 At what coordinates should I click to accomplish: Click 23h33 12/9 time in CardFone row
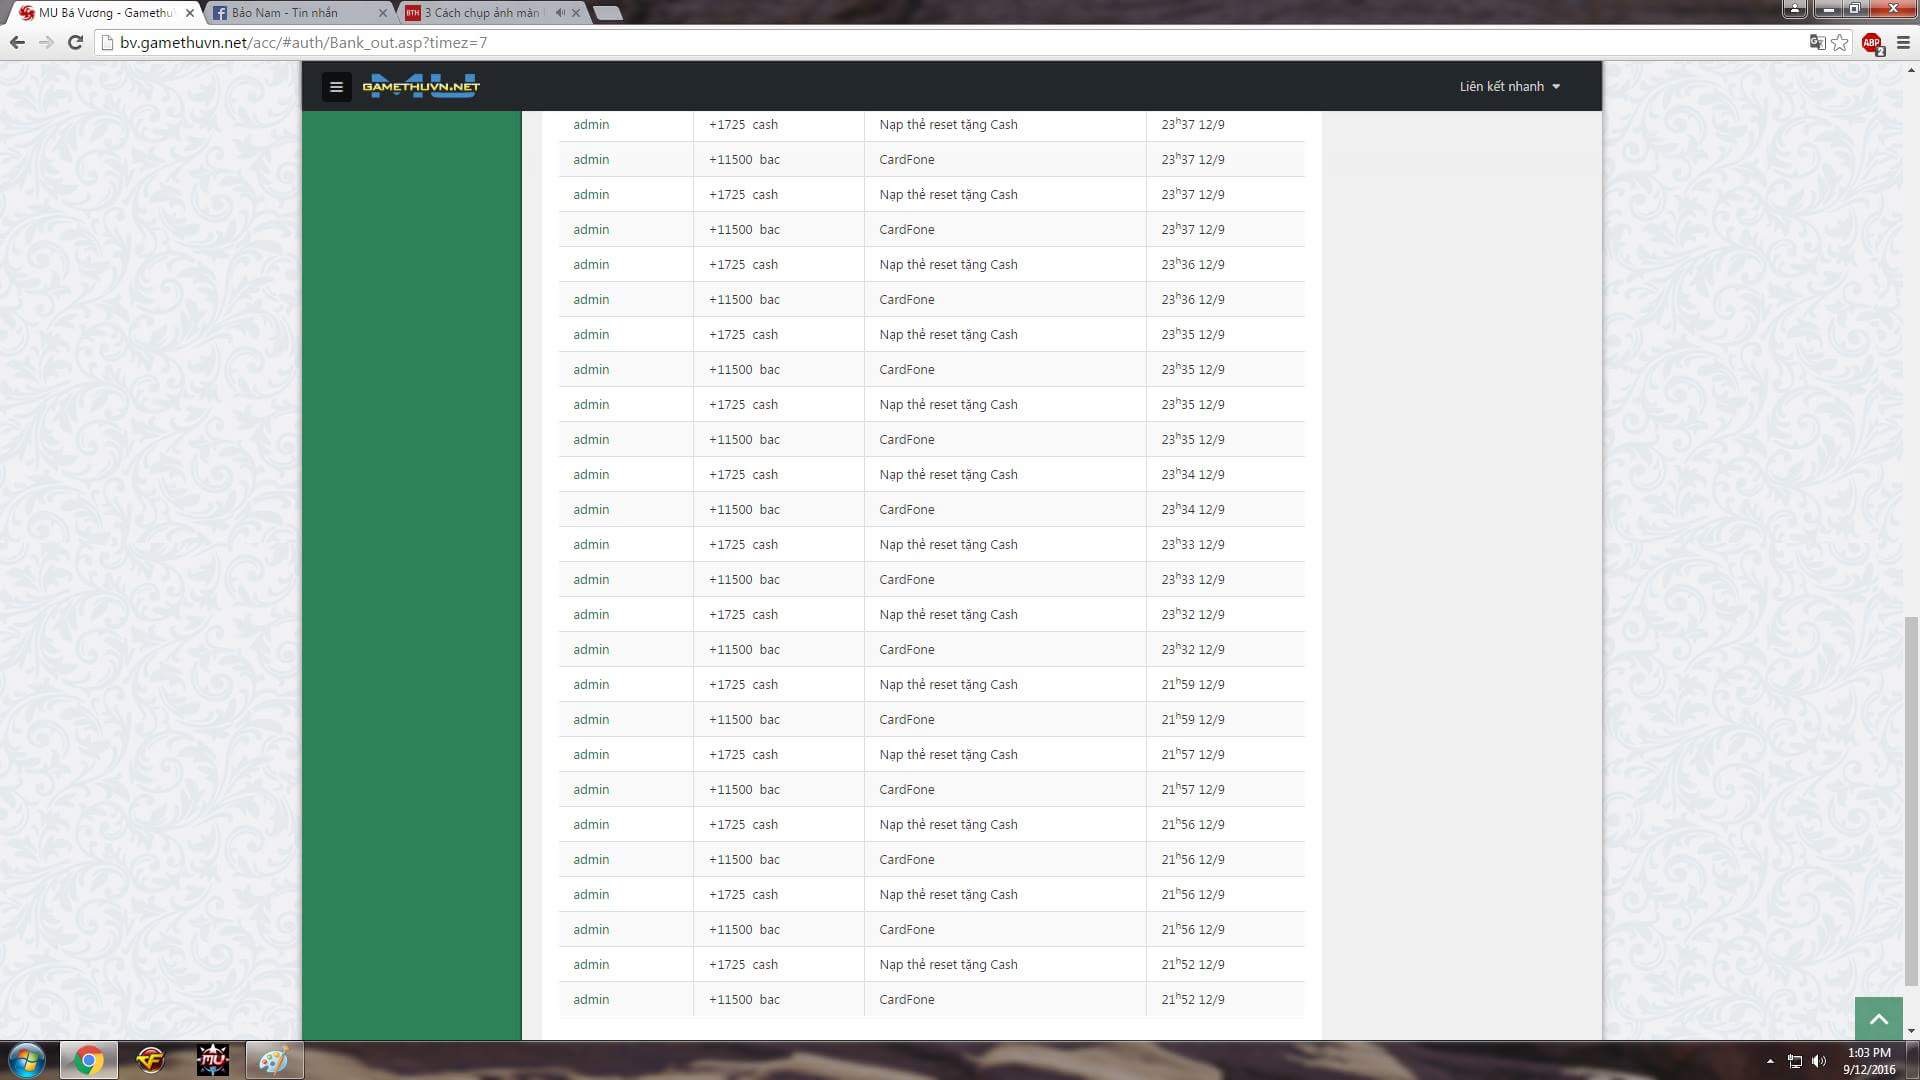[x=1192, y=579]
